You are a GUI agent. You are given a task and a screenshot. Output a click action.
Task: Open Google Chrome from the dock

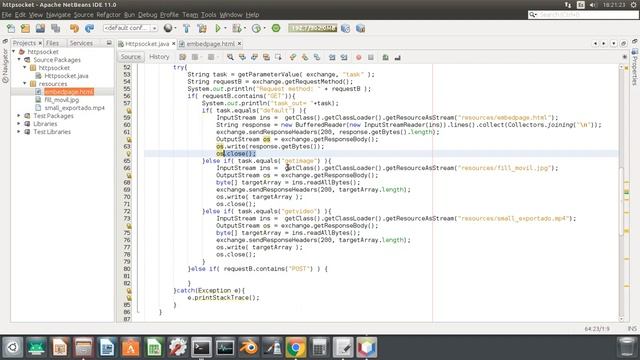click(x=296, y=347)
